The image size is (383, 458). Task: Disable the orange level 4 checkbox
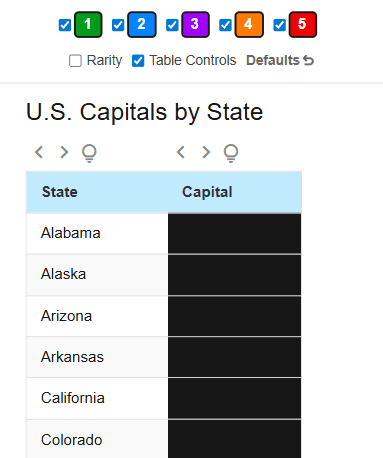pyautogui.click(x=225, y=25)
